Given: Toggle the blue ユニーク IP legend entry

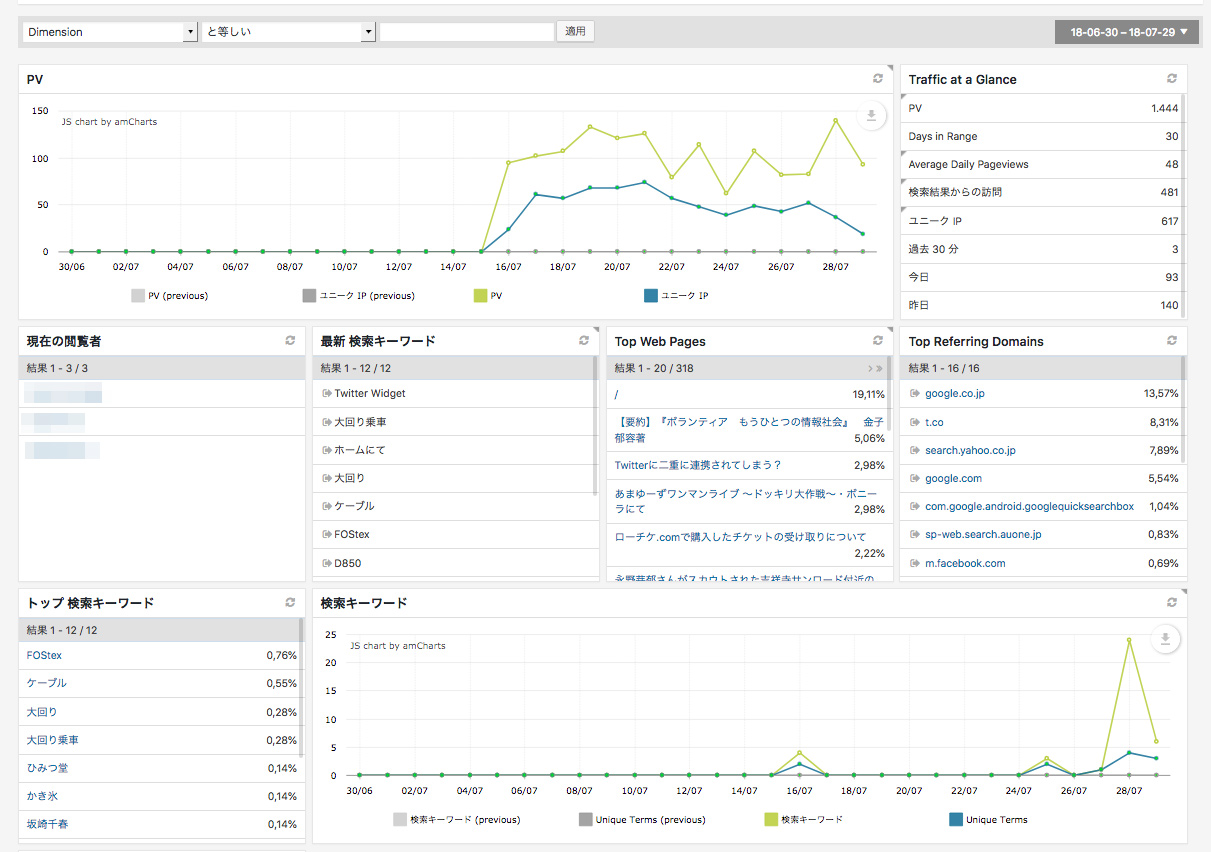Looking at the screenshot, I should pos(676,296).
